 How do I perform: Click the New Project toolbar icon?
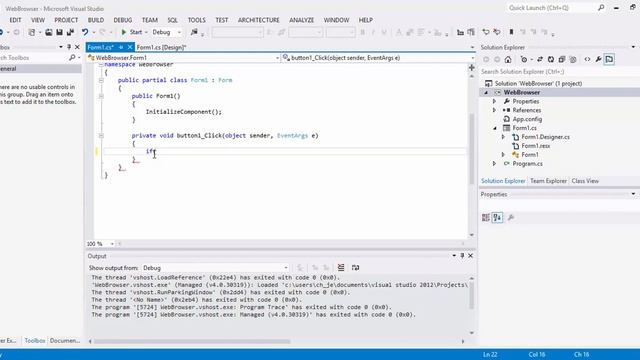(31, 32)
